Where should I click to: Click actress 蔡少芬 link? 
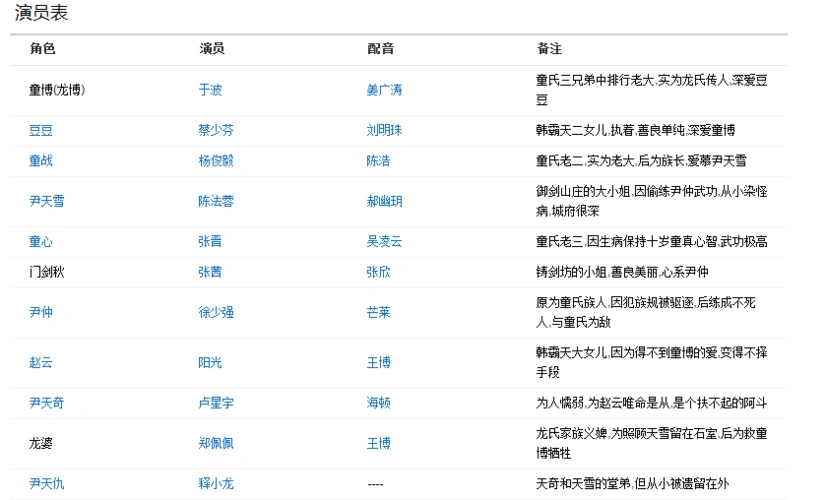[216, 131]
